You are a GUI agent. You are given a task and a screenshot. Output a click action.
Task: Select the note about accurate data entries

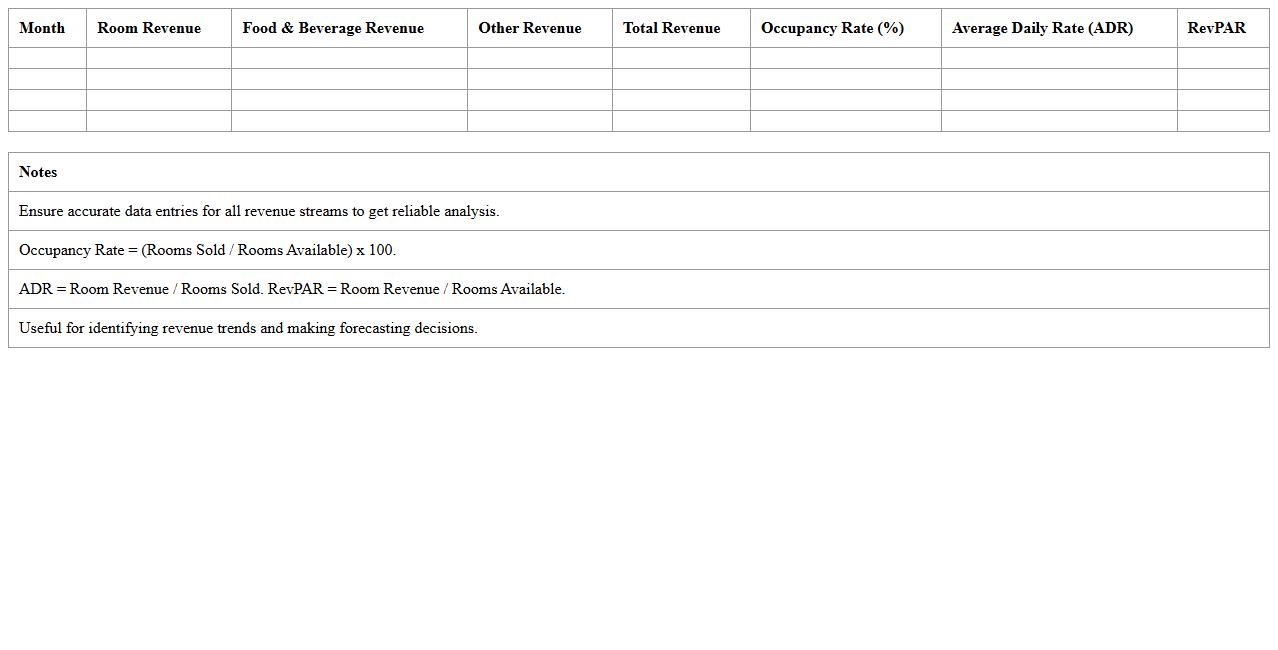[x=258, y=211]
